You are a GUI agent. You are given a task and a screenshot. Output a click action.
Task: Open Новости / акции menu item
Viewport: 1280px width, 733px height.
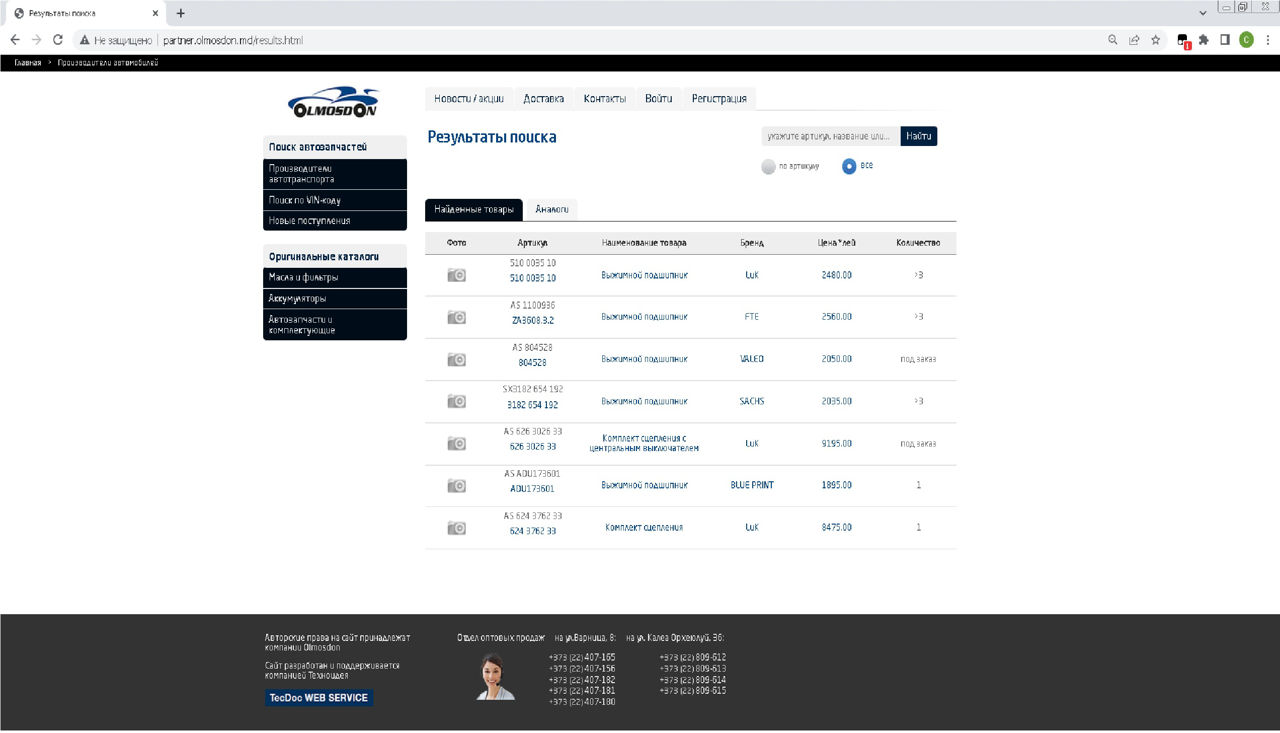point(469,98)
